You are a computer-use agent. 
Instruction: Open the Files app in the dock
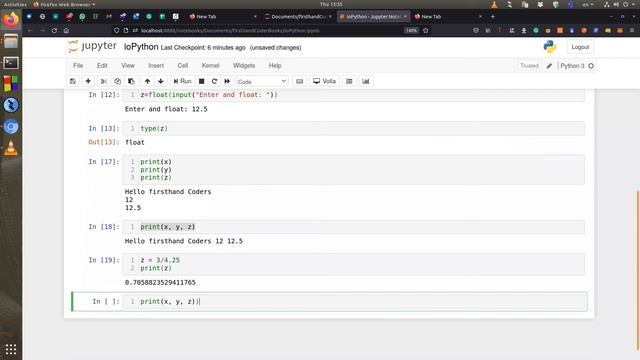coord(11,41)
